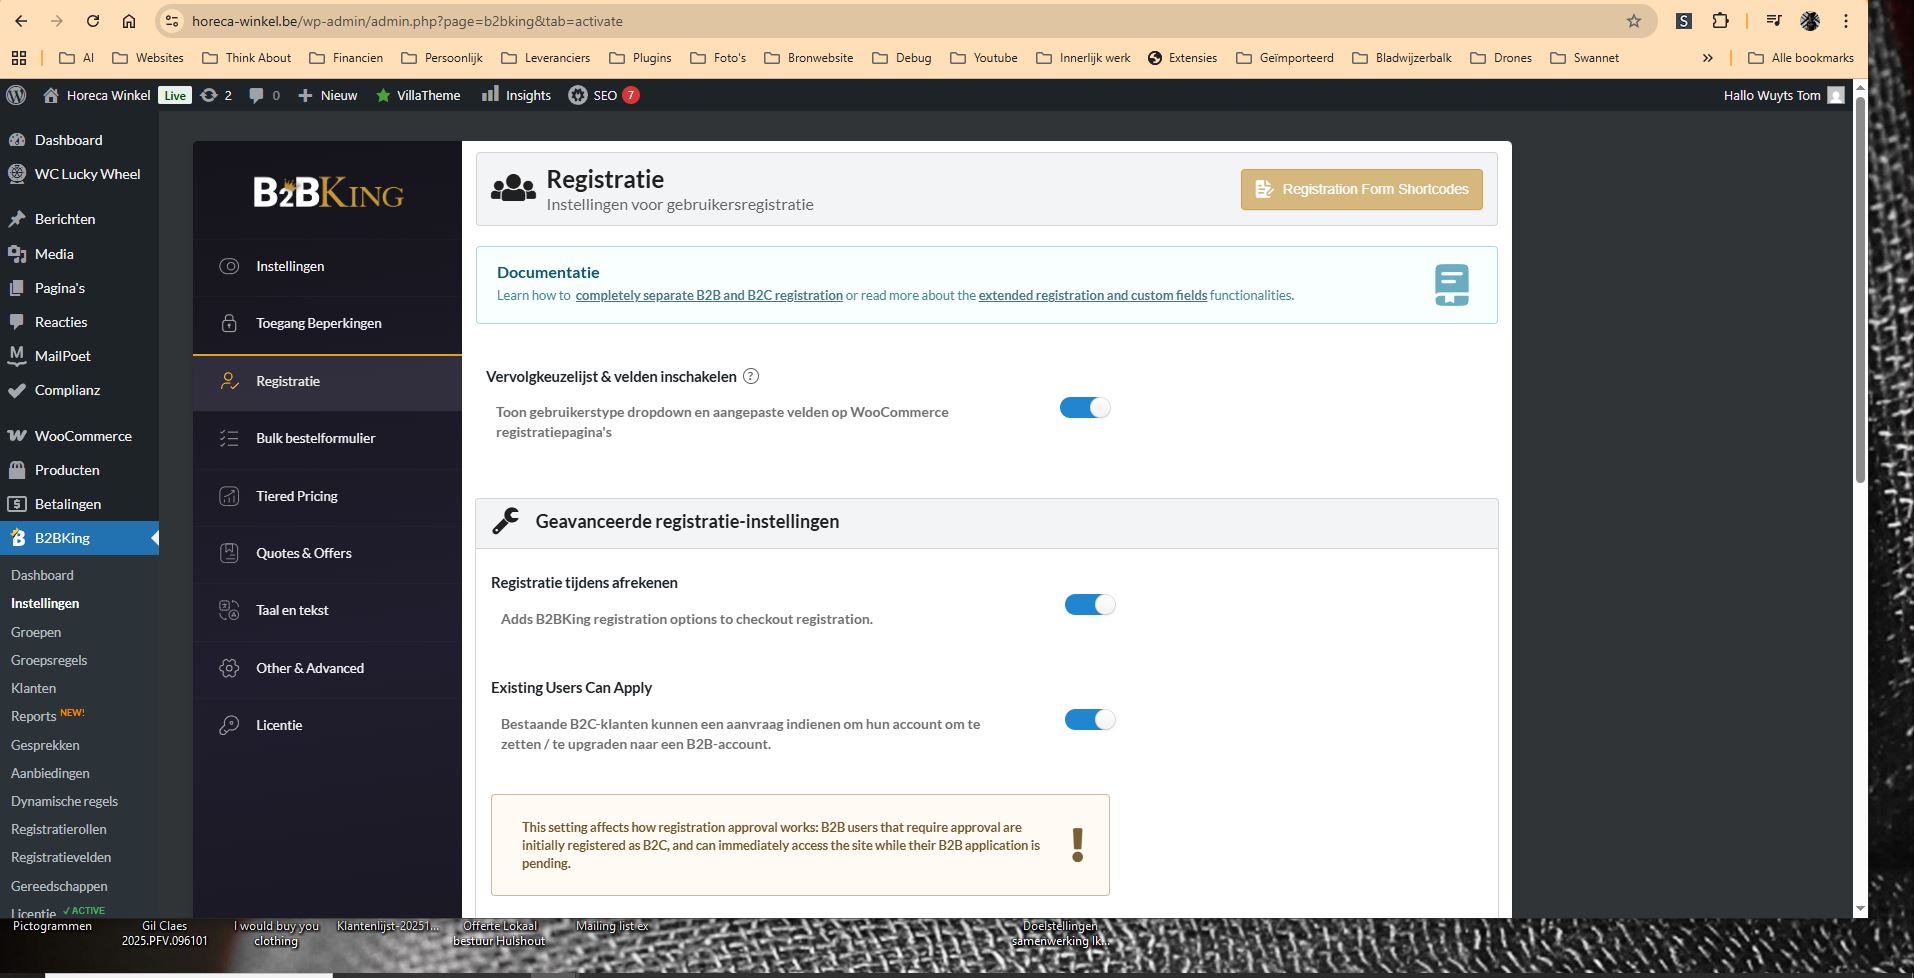
Task: Open the SEO notifications in admin bar
Action: [604, 95]
